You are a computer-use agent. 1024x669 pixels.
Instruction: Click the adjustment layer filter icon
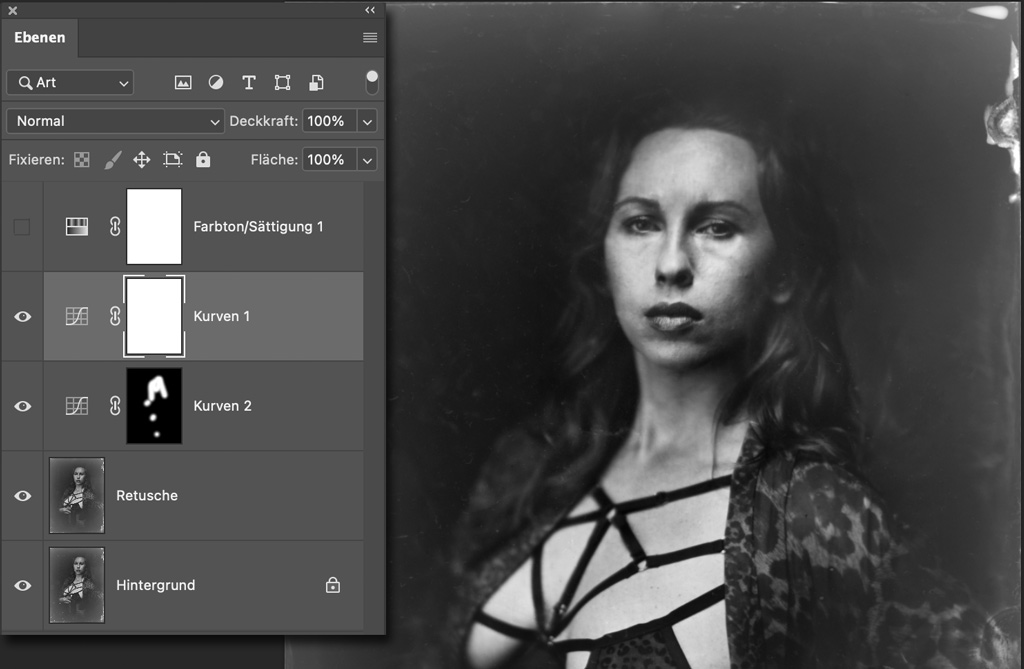[216, 83]
